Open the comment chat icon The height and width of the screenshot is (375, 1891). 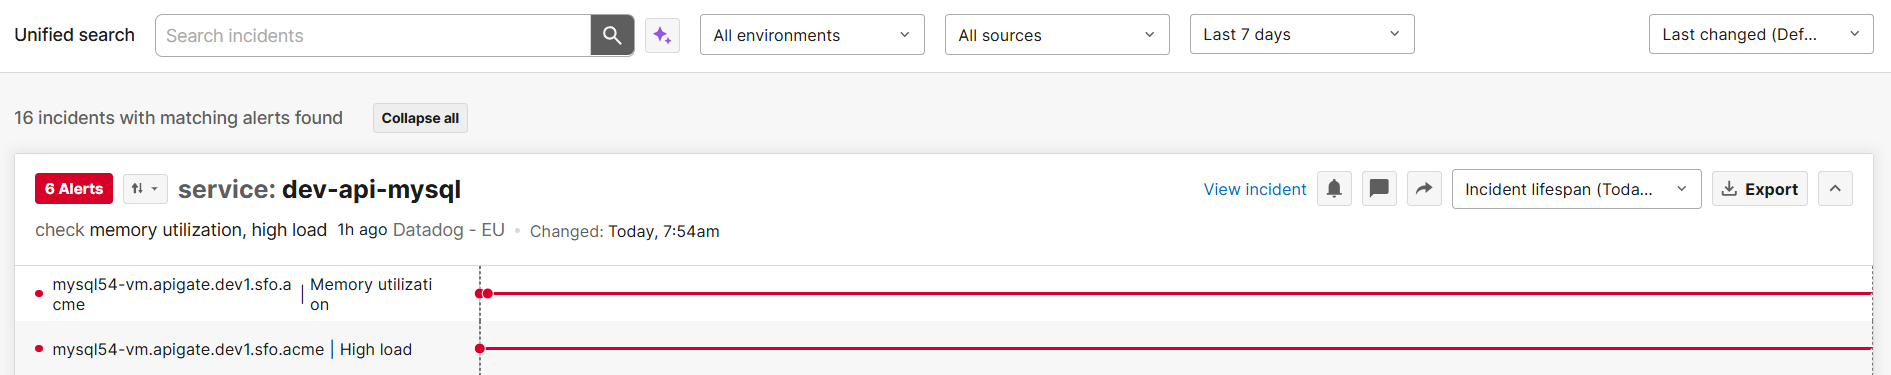[1379, 189]
